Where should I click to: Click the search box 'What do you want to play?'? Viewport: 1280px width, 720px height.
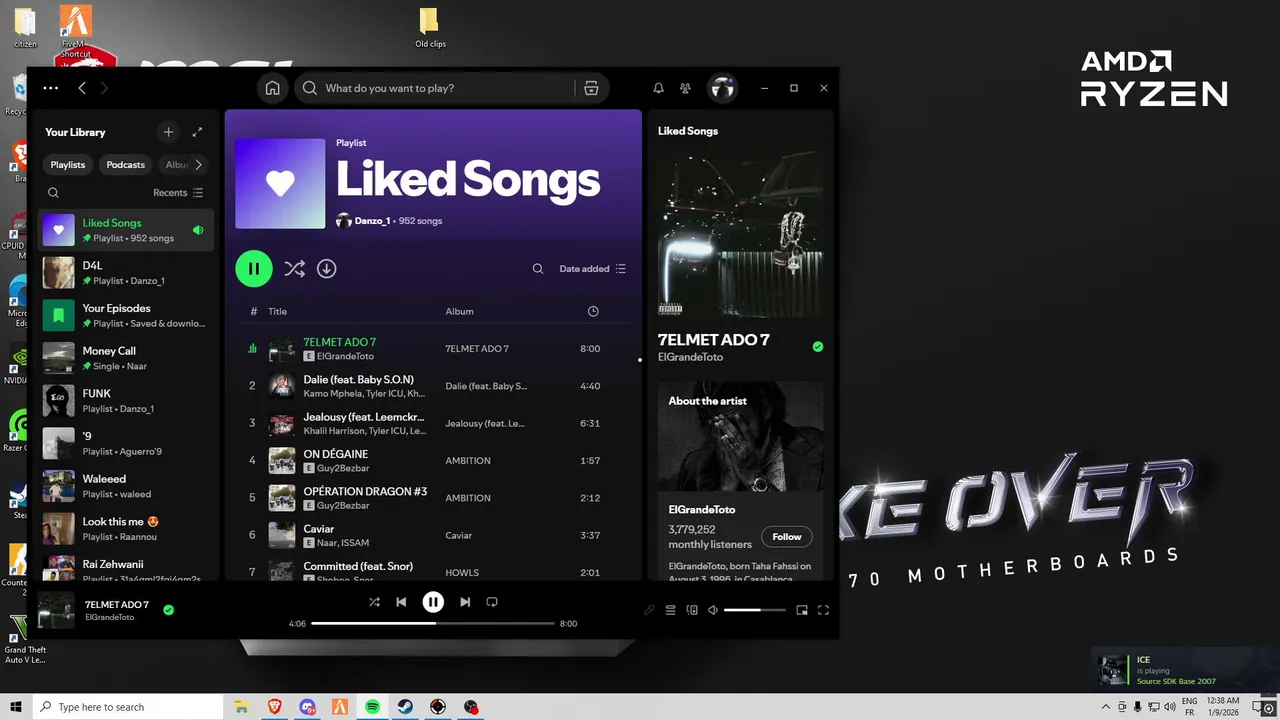448,88
